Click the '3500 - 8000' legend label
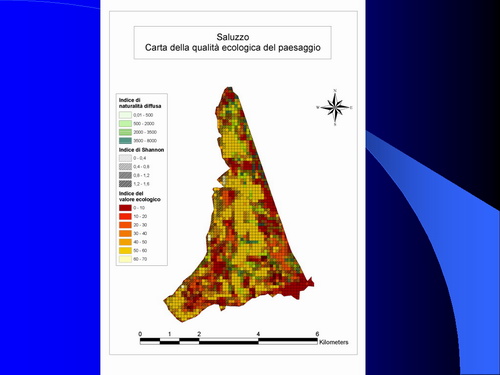The height and width of the screenshot is (375, 500). (x=145, y=141)
